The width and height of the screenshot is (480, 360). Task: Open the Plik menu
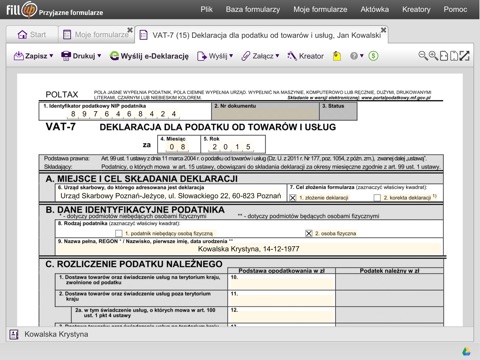(206, 9)
